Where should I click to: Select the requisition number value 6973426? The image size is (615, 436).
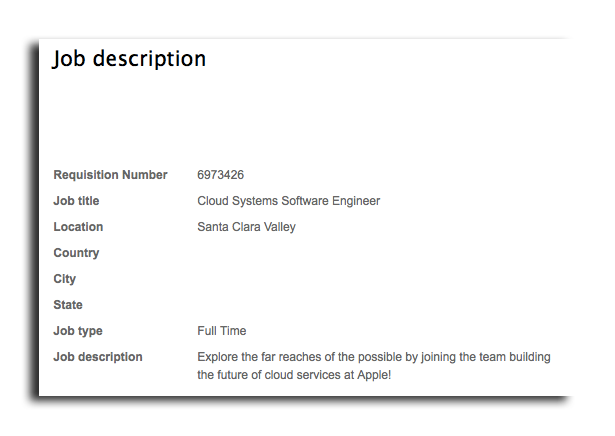point(221,175)
